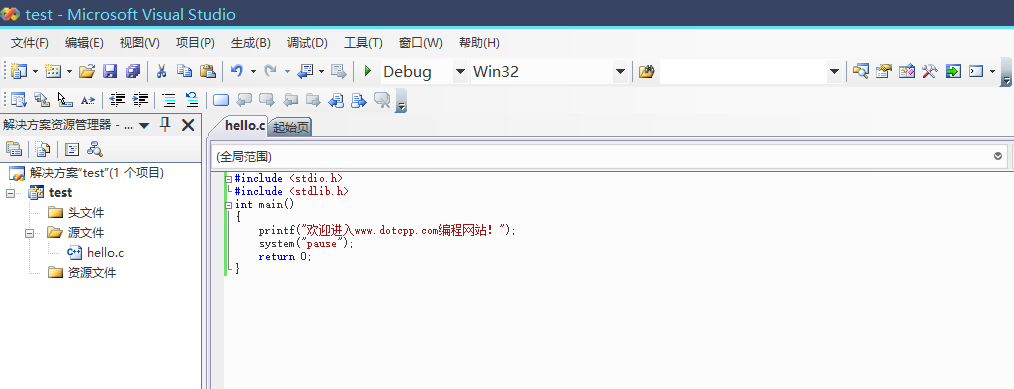Uncomment the selected lines icon
This screenshot has height=389, width=1014.
(192, 100)
